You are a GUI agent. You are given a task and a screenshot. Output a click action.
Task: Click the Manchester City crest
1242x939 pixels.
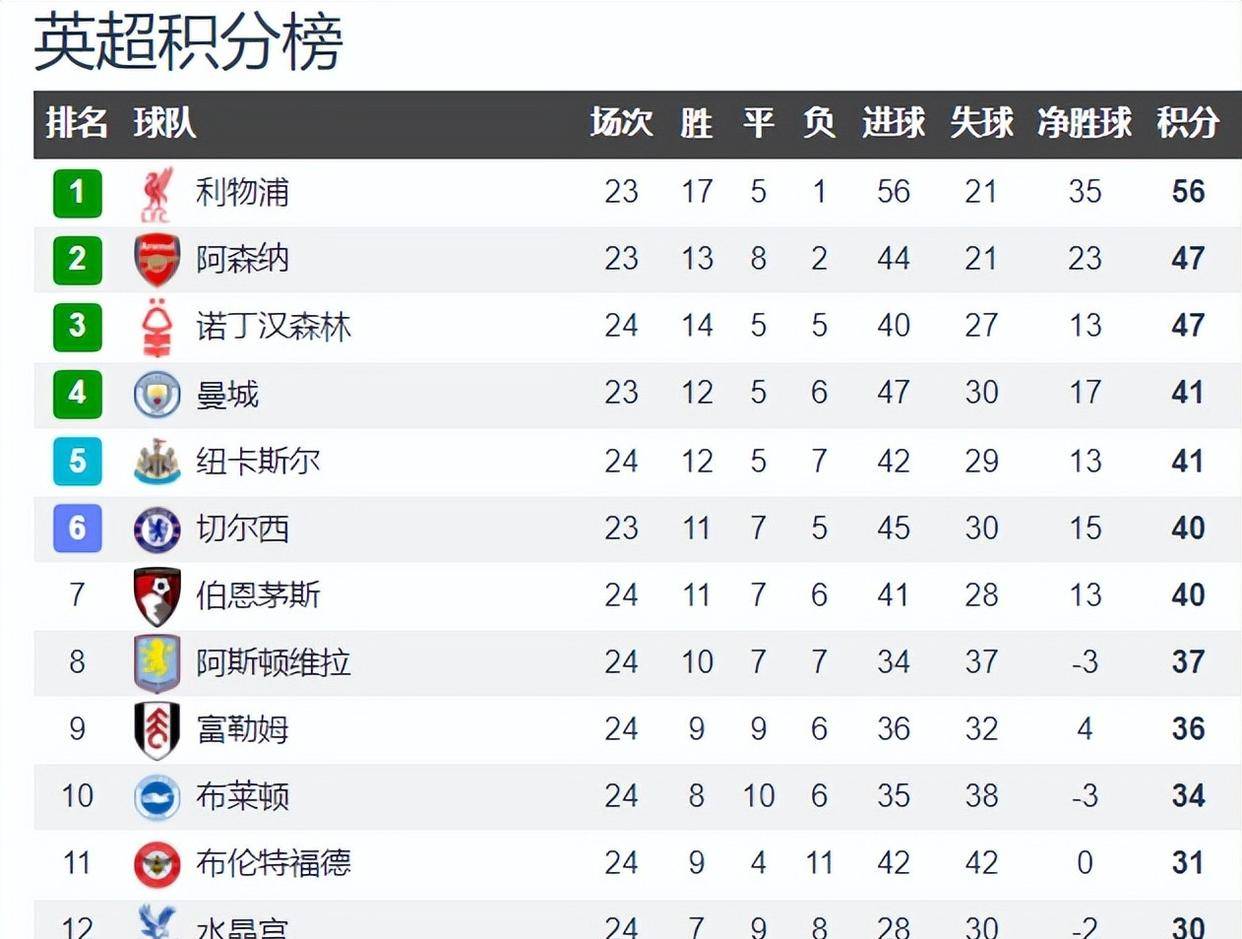(x=157, y=394)
